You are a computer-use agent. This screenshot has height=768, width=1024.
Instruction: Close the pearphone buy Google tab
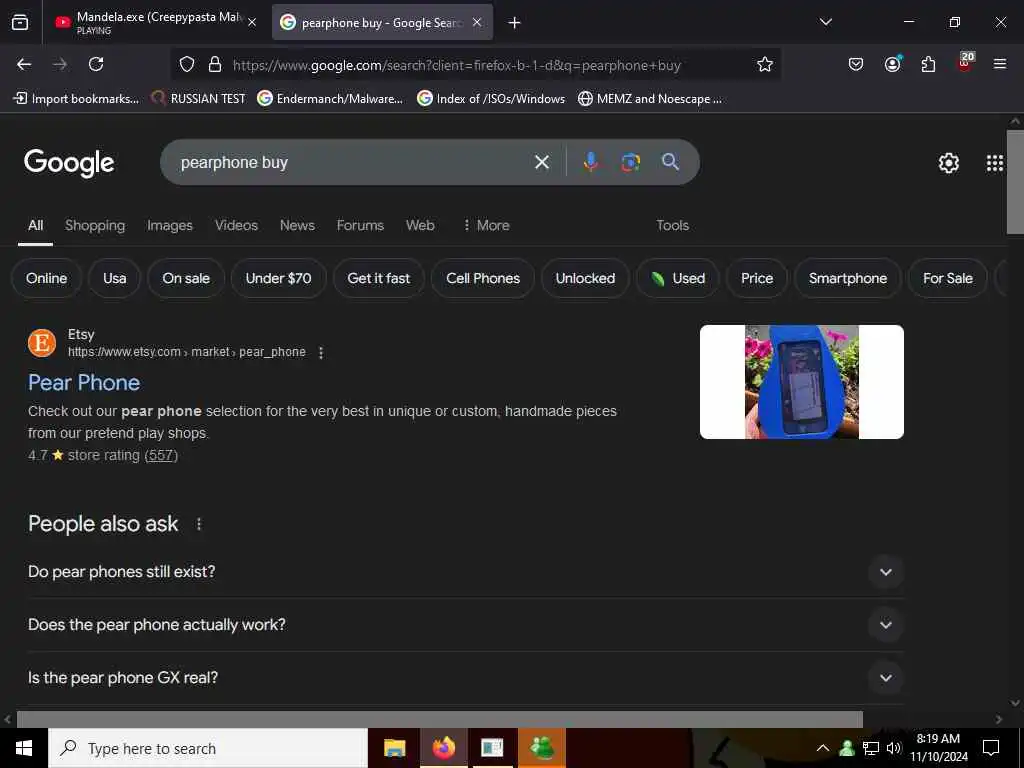477,22
